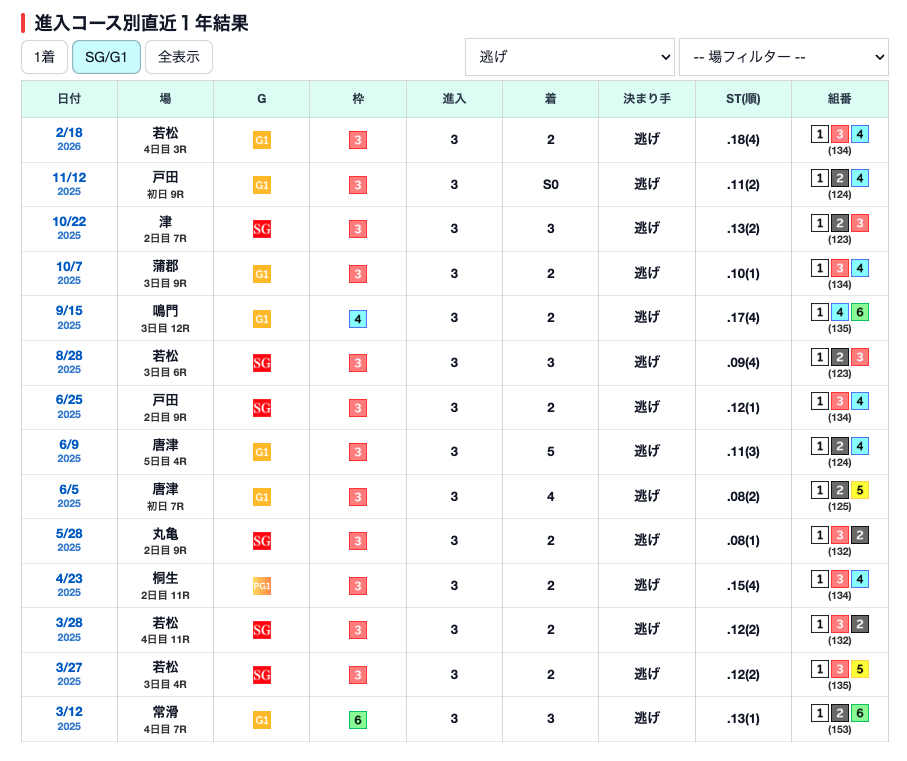Click the PG1 badge in the 4/23 row
Image resolution: width=907 pixels, height=761 pixels.
pos(262,585)
